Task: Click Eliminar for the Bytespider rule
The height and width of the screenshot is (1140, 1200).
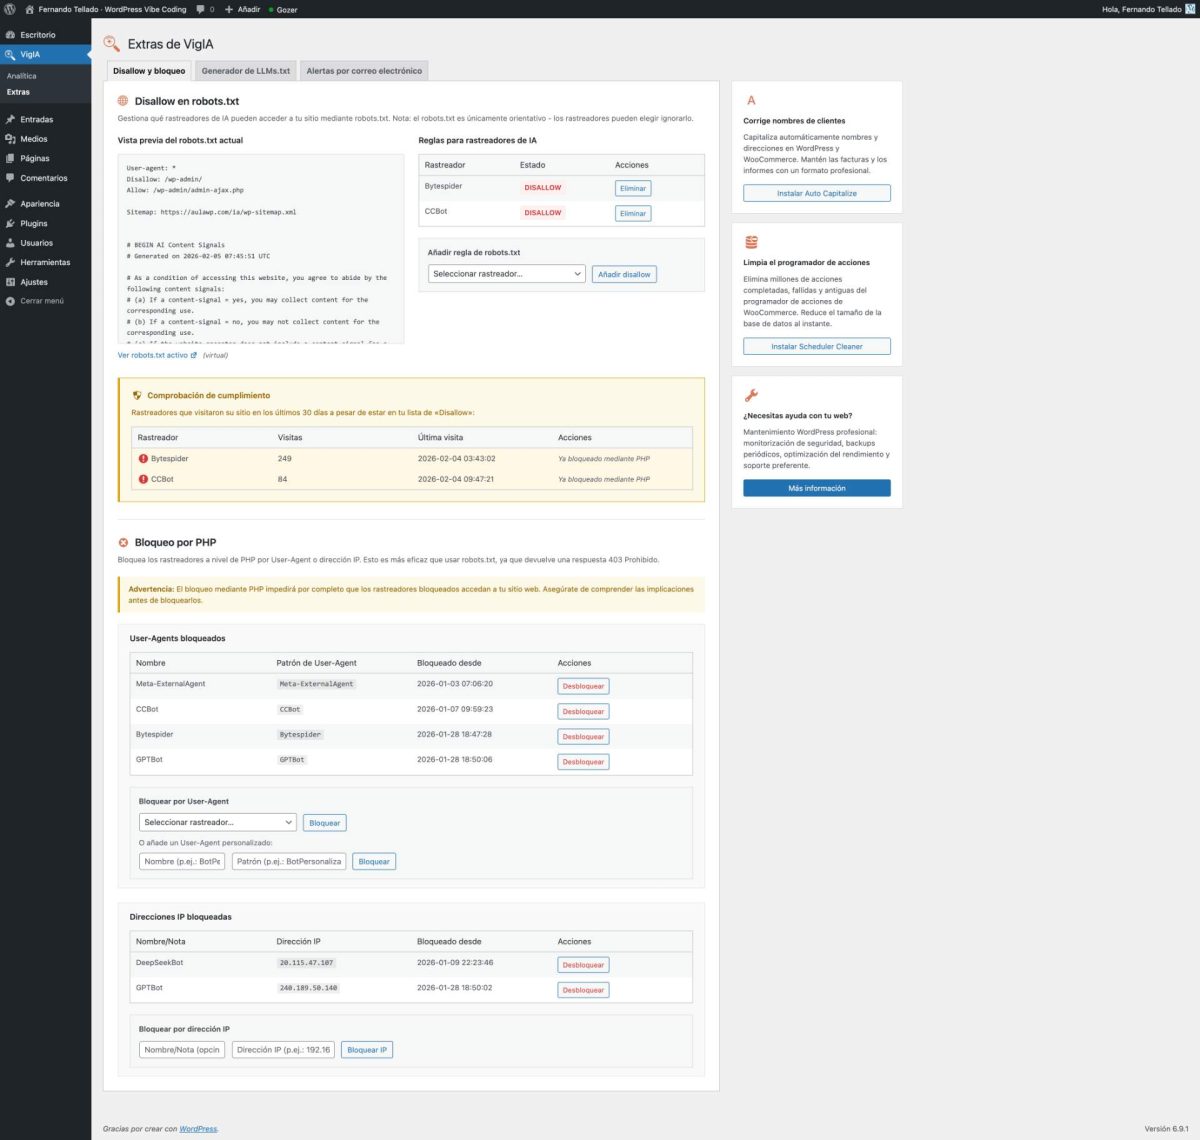Action: [632, 188]
